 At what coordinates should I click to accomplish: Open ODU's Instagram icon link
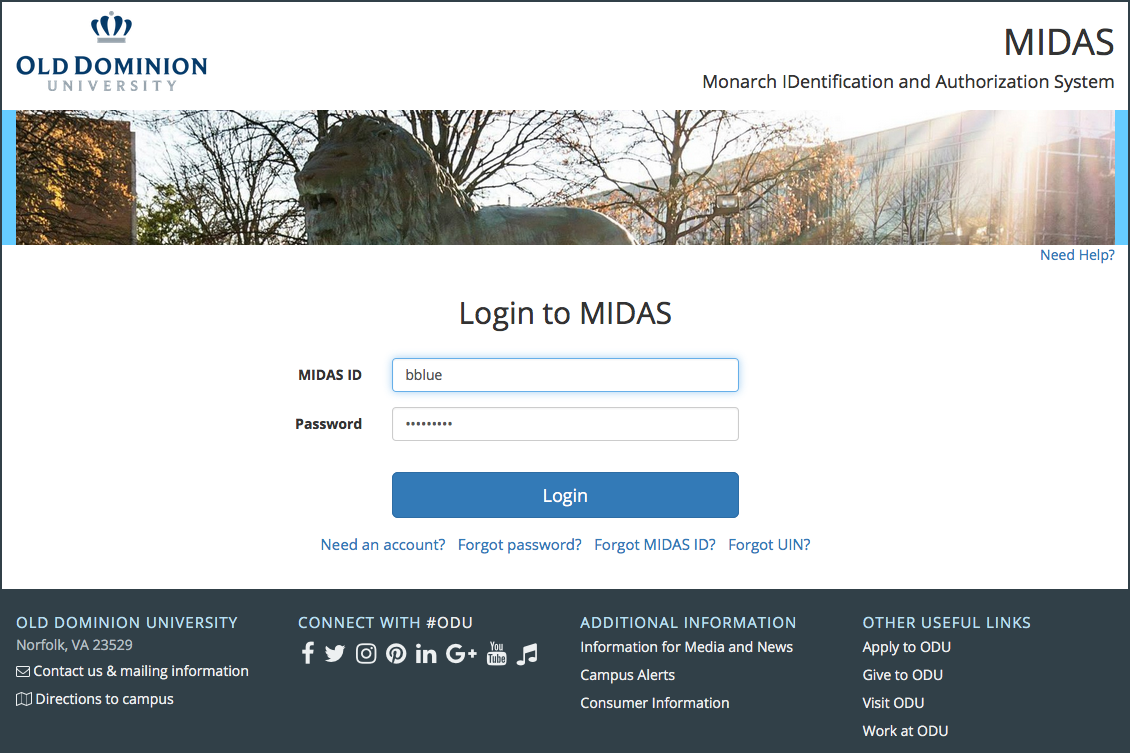tap(366, 654)
